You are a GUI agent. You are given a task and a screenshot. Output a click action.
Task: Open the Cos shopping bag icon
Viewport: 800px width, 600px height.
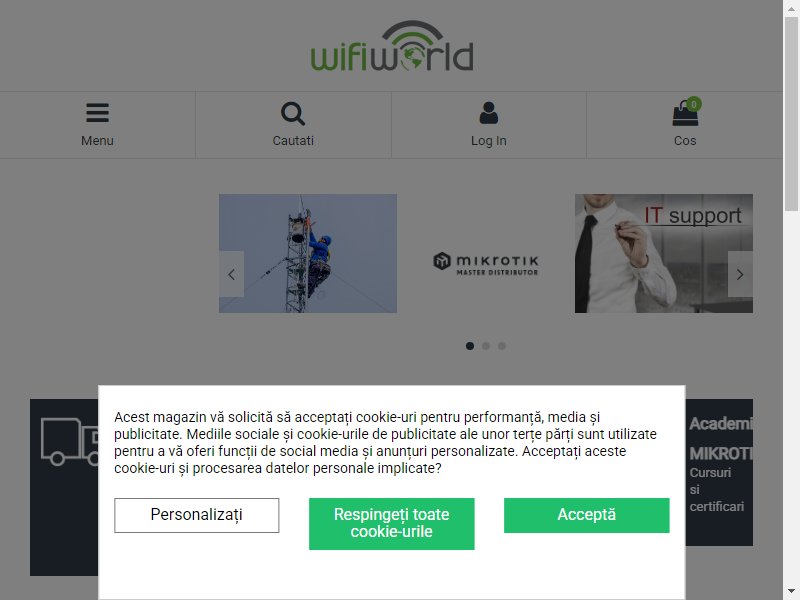(685, 114)
